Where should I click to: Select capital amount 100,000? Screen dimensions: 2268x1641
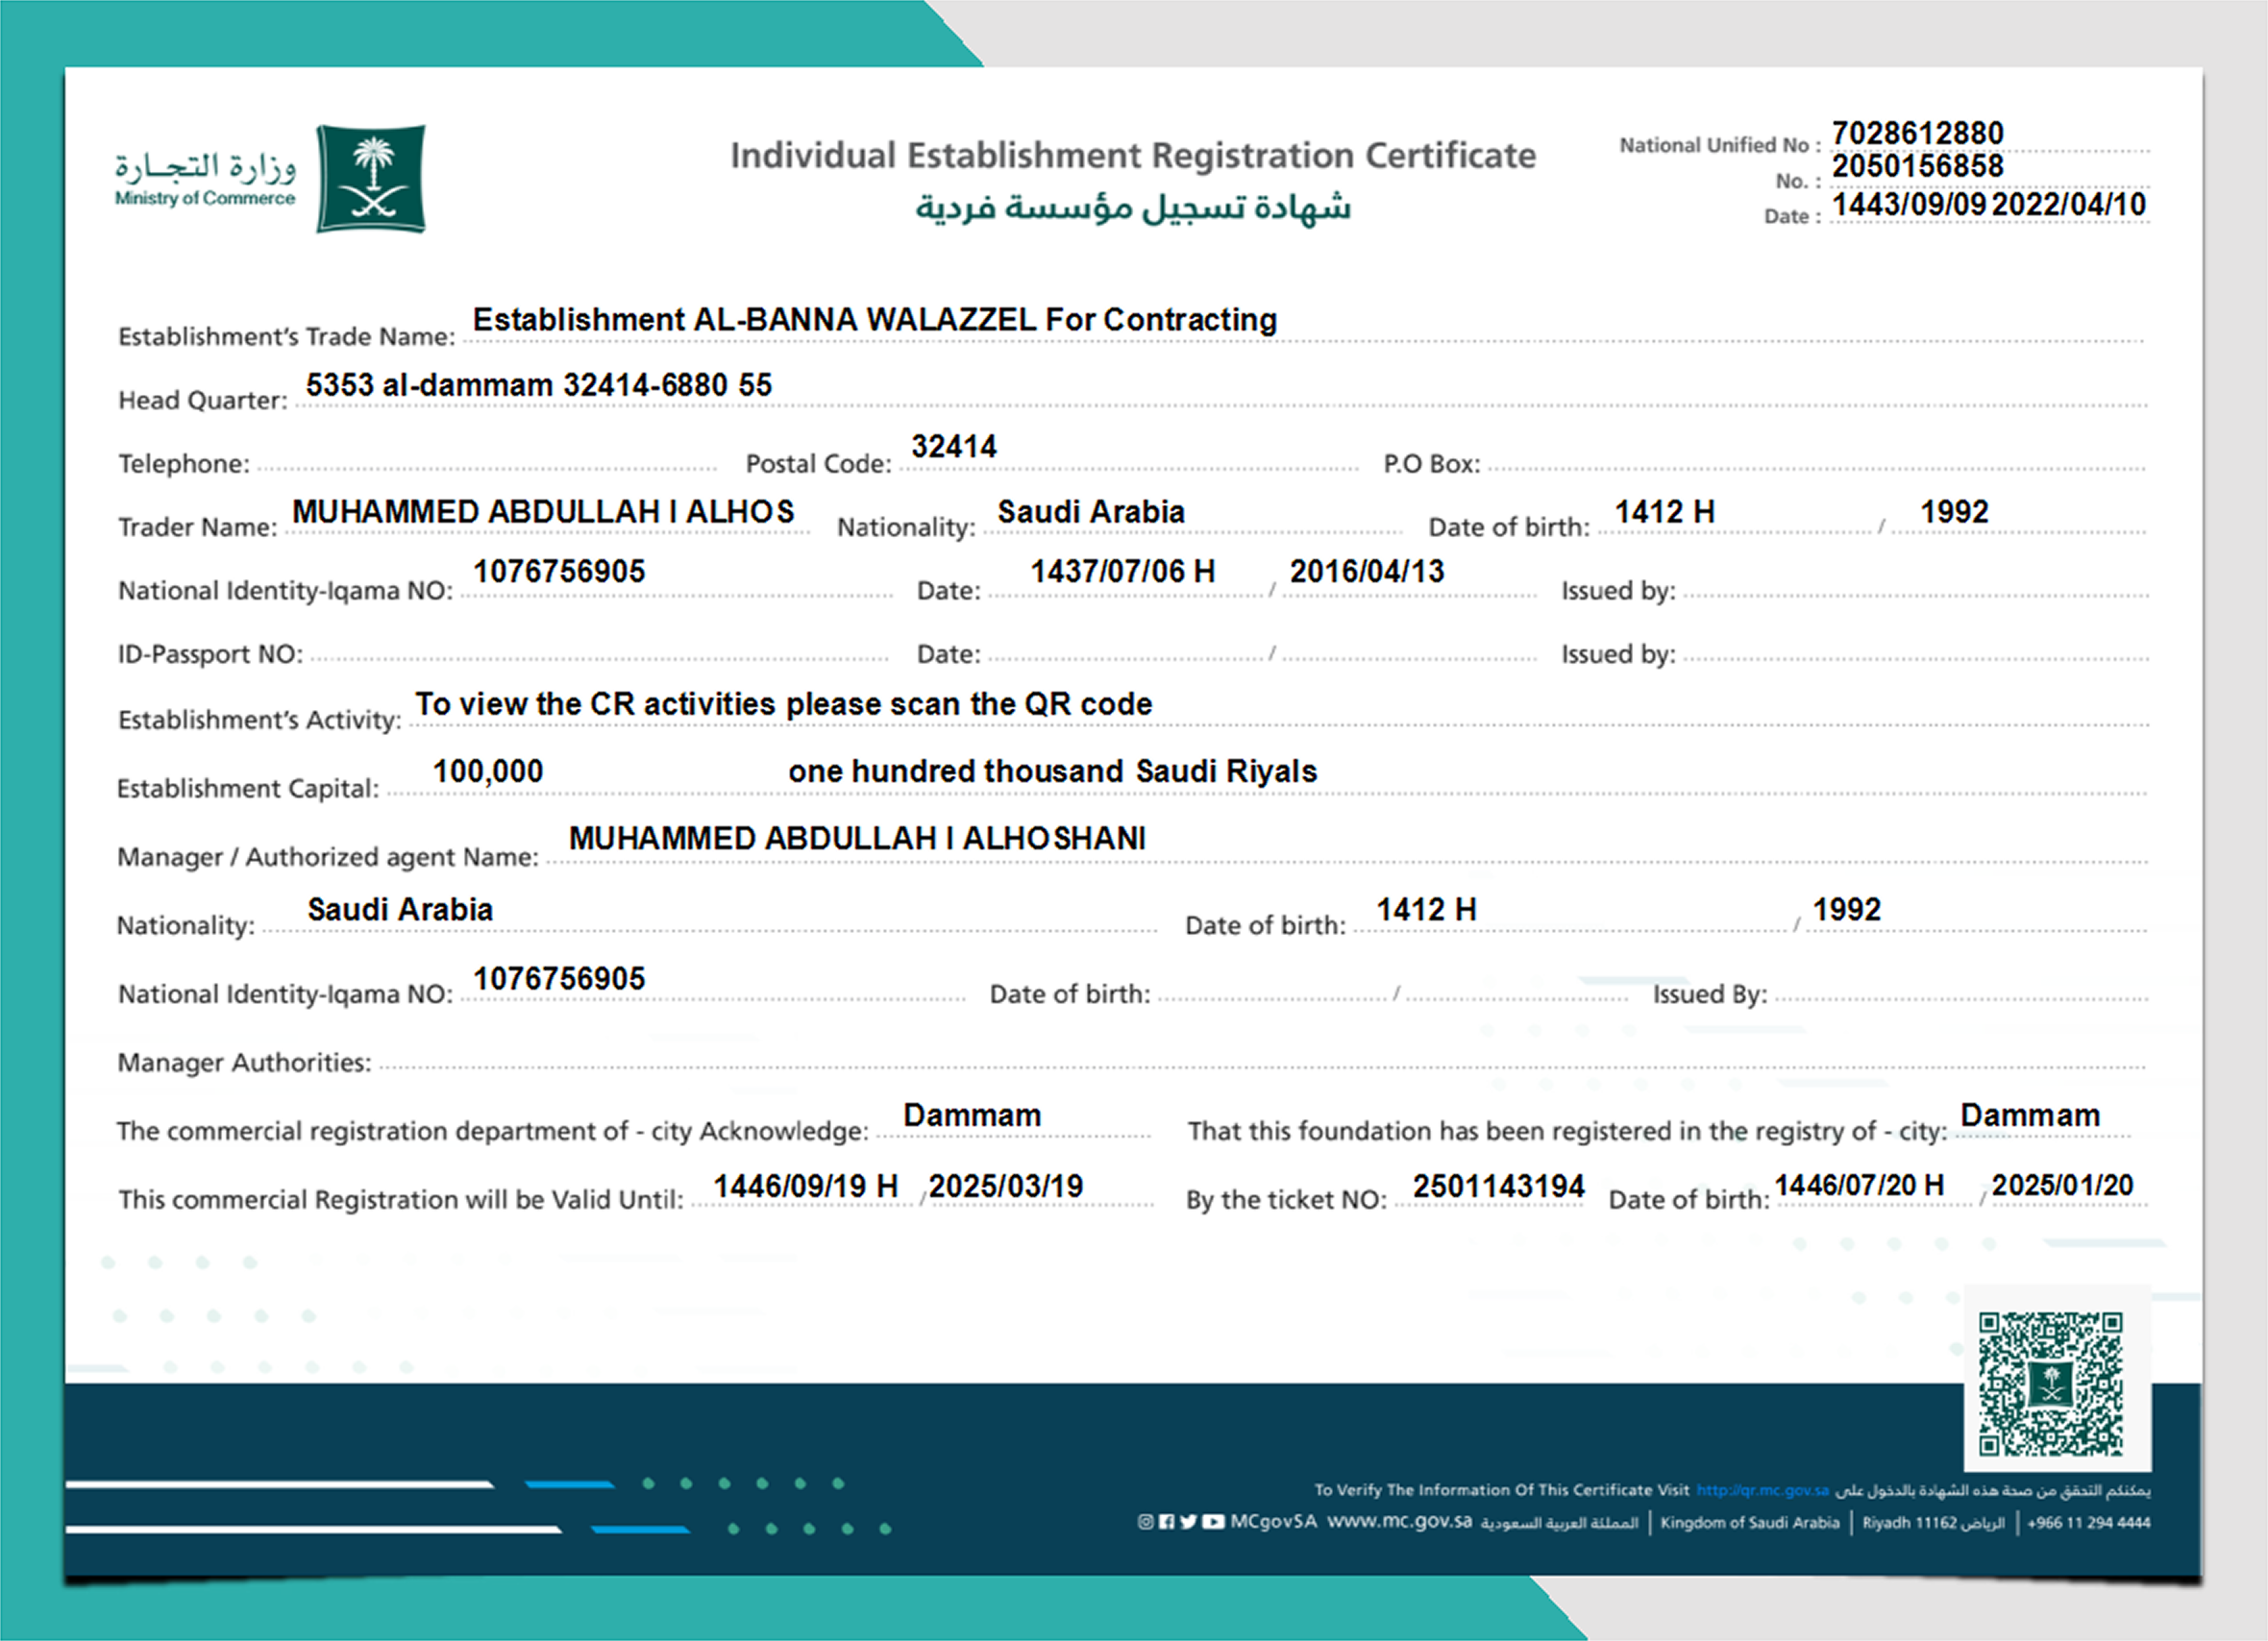point(488,771)
